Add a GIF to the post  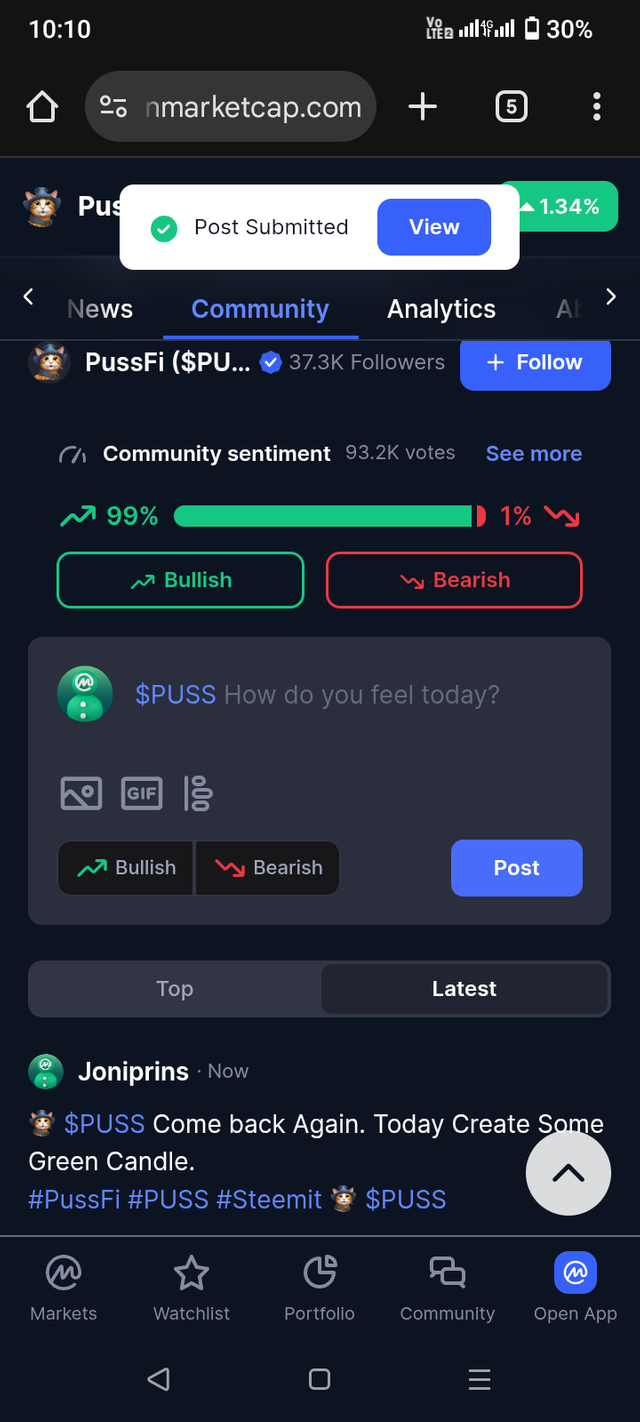pos(142,793)
